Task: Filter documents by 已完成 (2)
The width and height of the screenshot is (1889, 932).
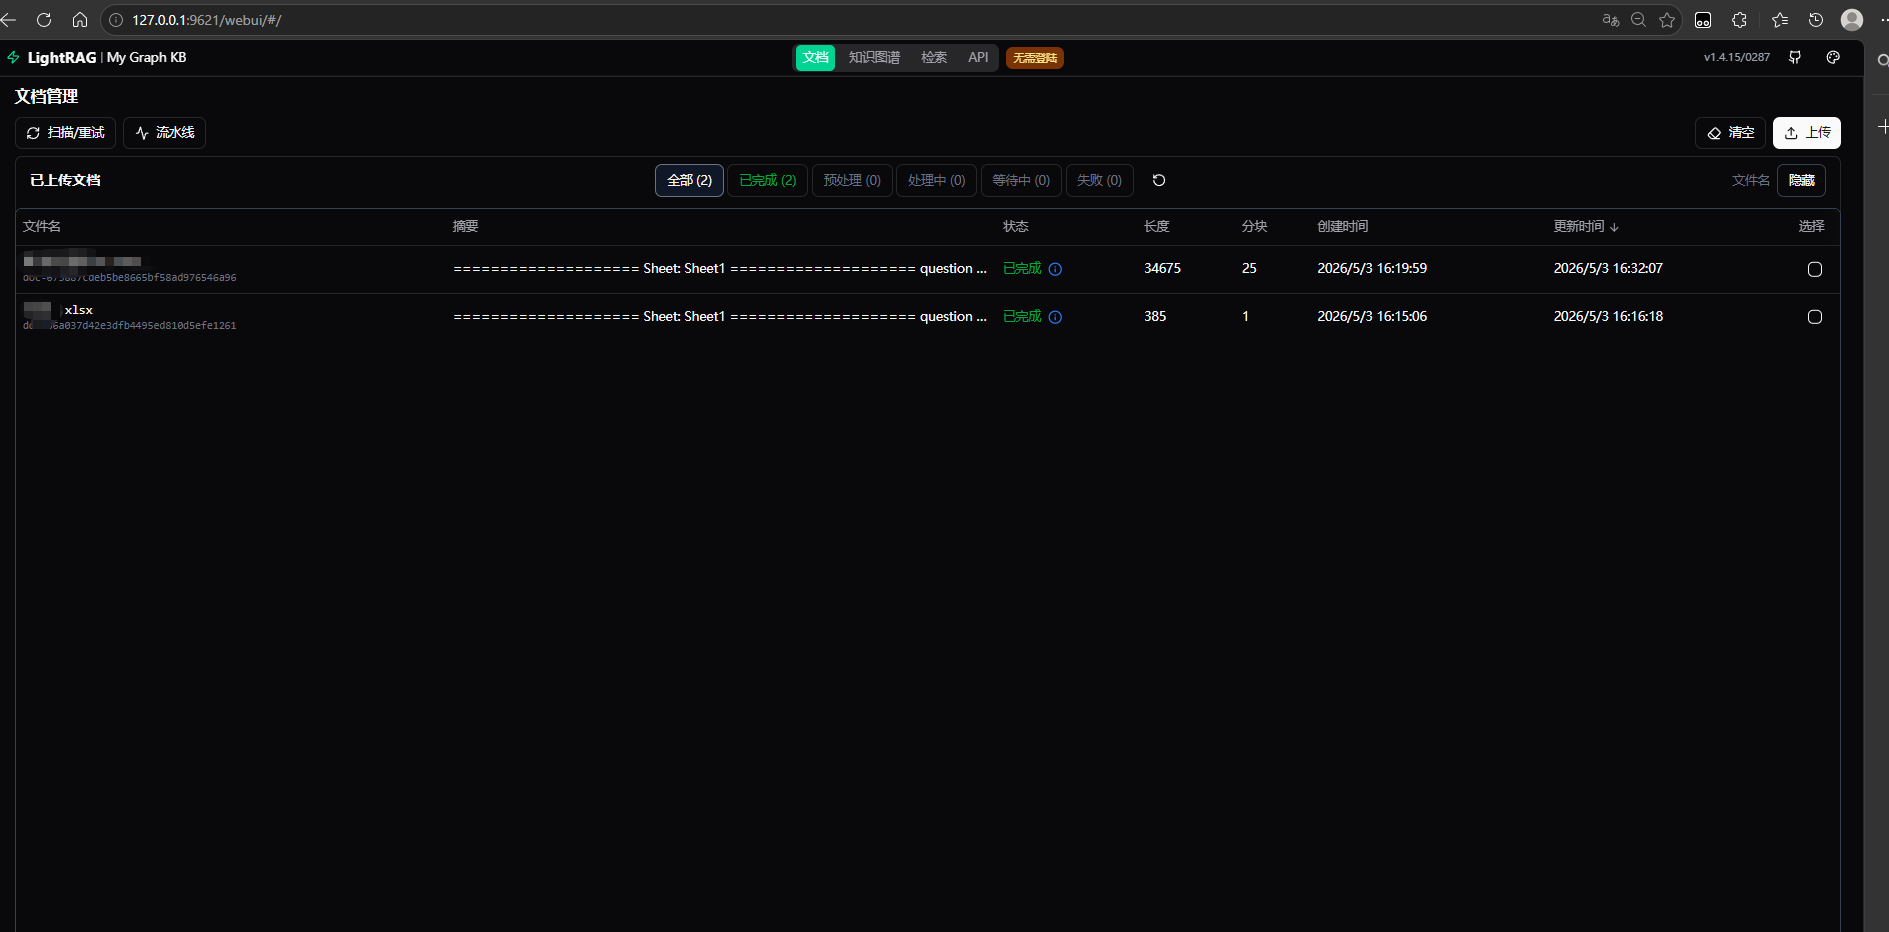Action: tap(767, 180)
